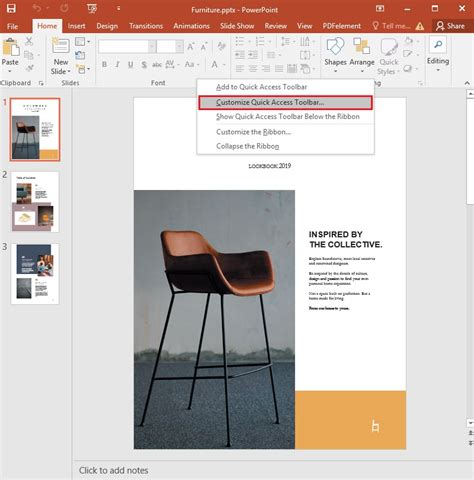Click the font name box
Image resolution: width=474 pixels, height=480 pixels.
tap(123, 47)
